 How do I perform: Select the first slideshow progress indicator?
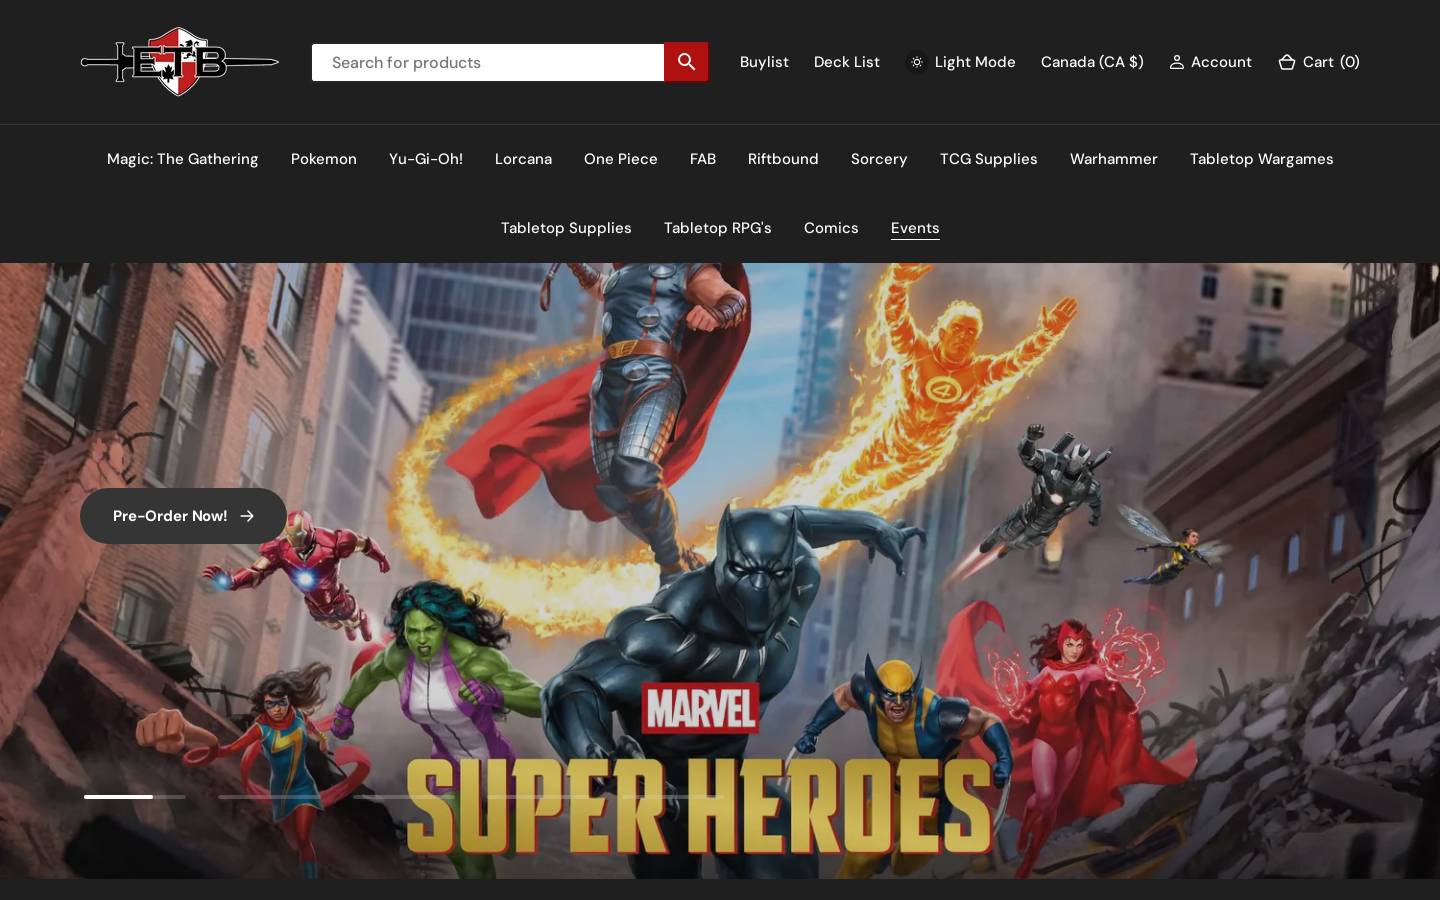135,797
